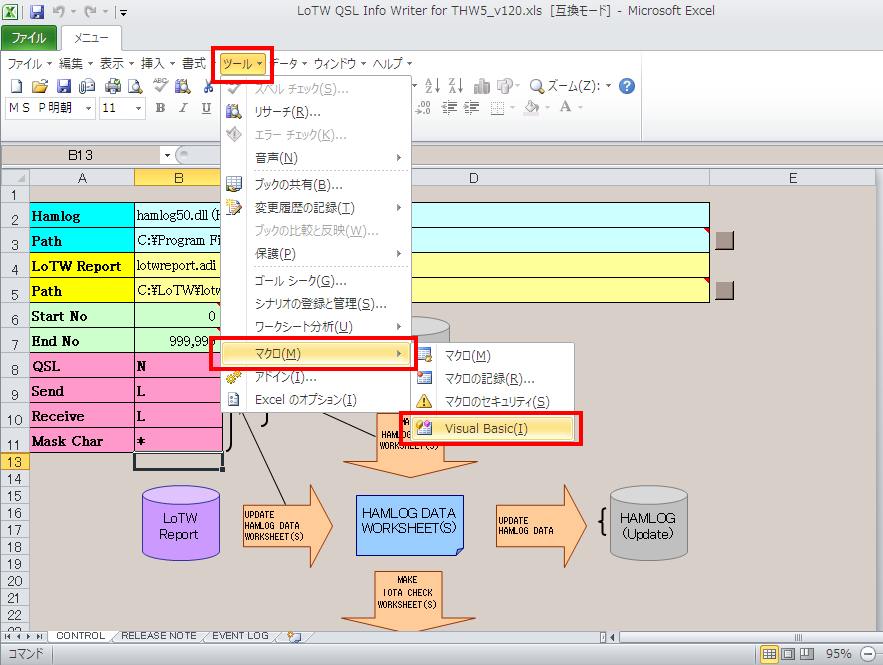Open the fill color dropdown arrow
The height and width of the screenshot is (665, 883).
pos(546,107)
